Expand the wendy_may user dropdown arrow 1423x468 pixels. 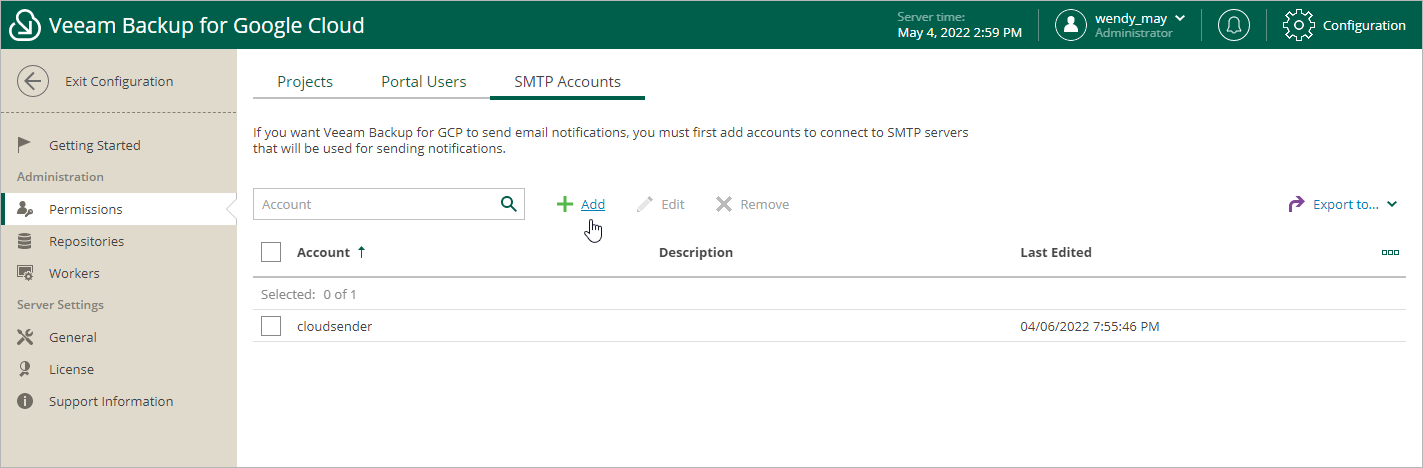[1180, 18]
